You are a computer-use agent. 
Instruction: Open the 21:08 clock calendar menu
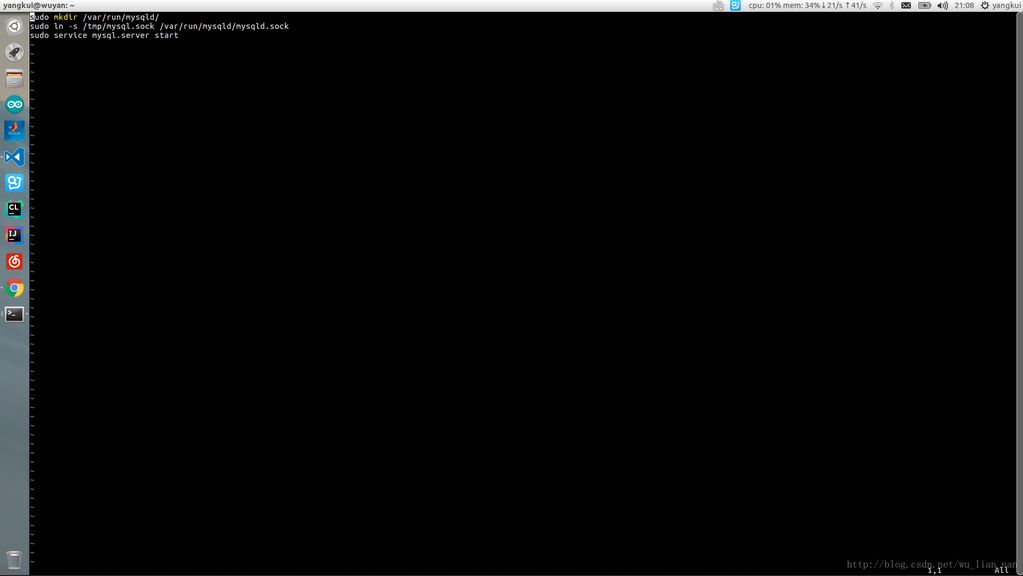coord(964,5)
